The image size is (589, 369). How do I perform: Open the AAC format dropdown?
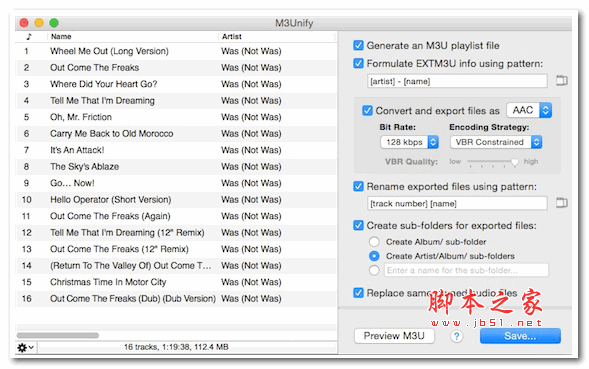pyautogui.click(x=529, y=110)
